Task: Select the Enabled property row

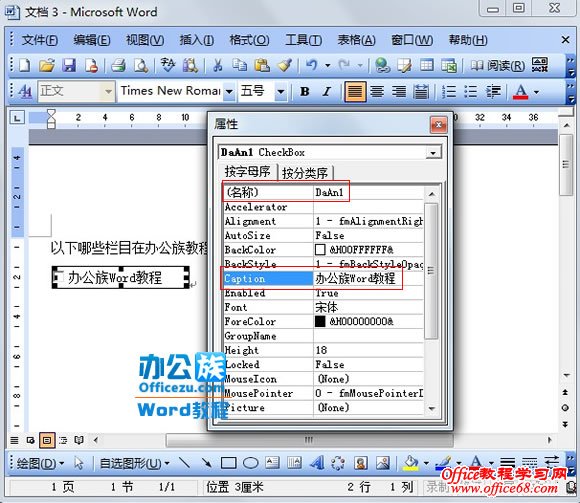Action: [x=324, y=293]
